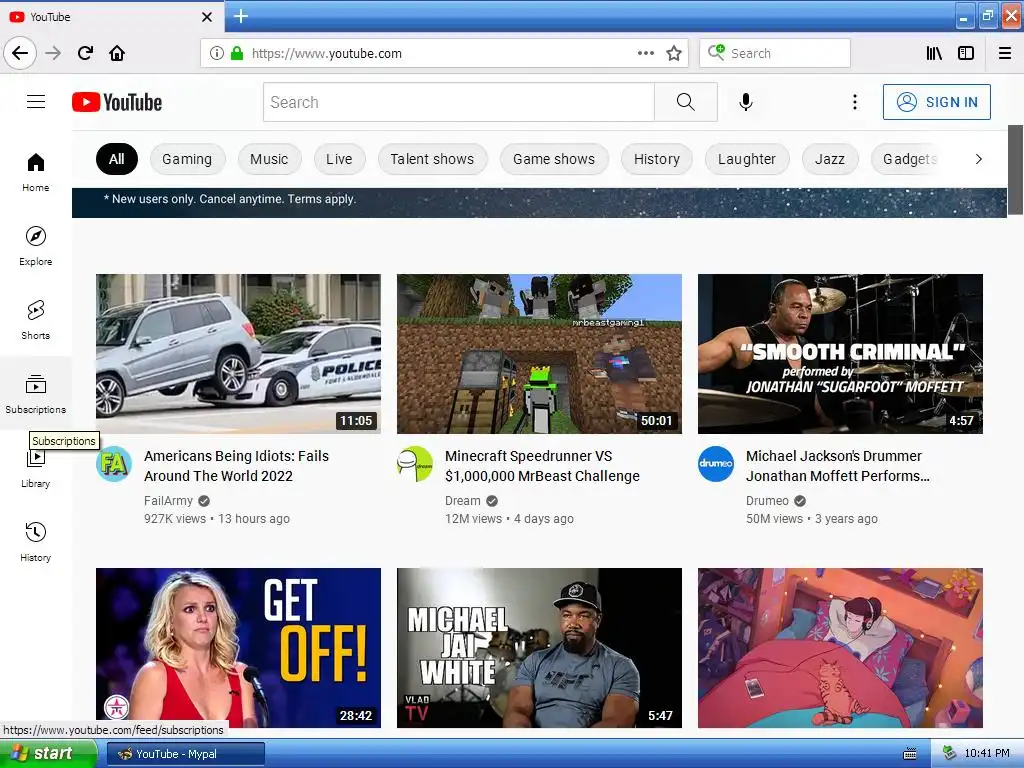Open page actions three-dot menu in address bar

coord(646,53)
